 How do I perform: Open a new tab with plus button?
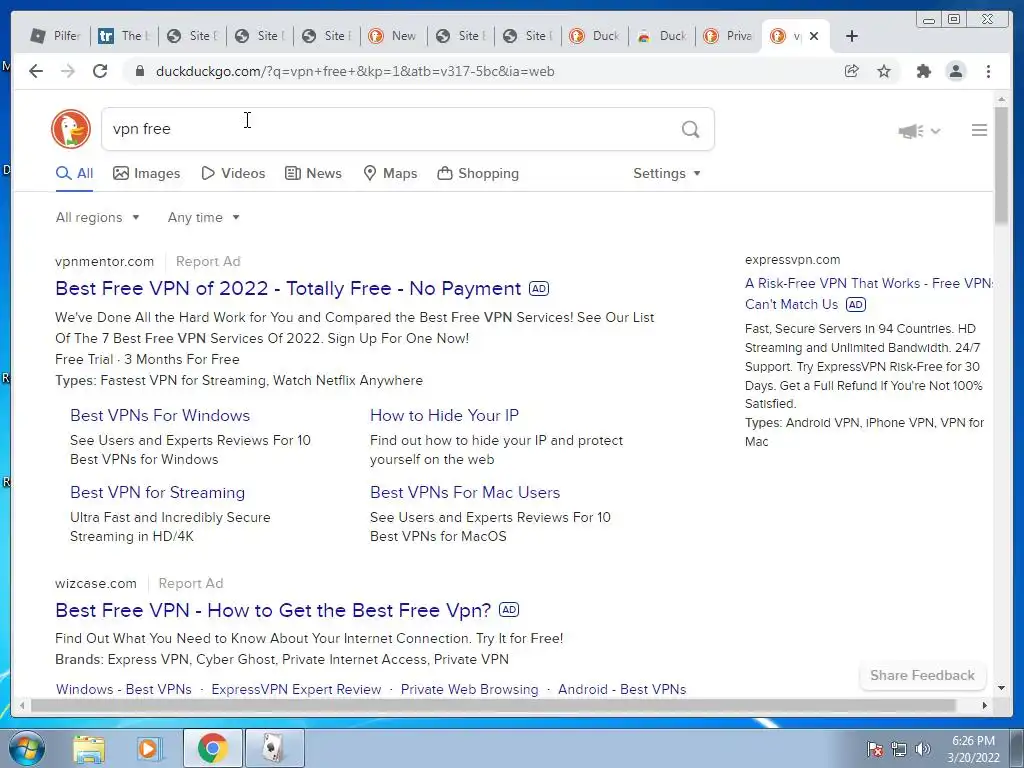pyautogui.click(x=852, y=36)
